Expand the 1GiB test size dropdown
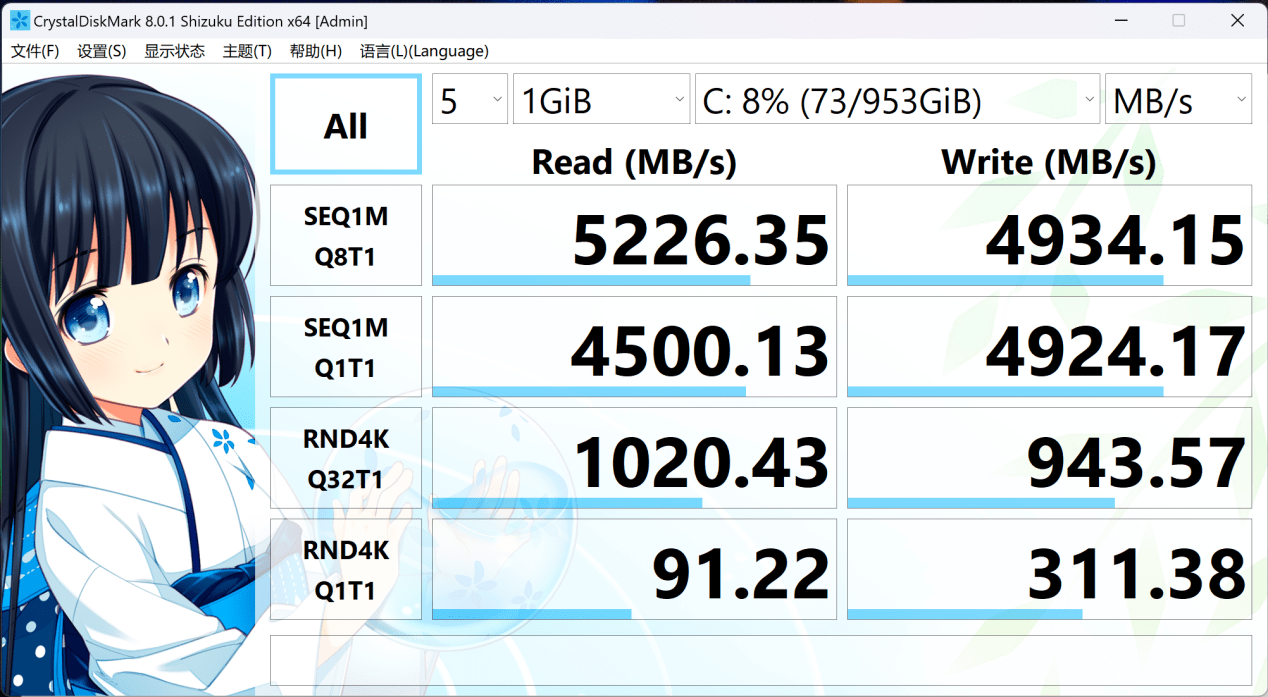The image size is (1268, 697). [601, 100]
